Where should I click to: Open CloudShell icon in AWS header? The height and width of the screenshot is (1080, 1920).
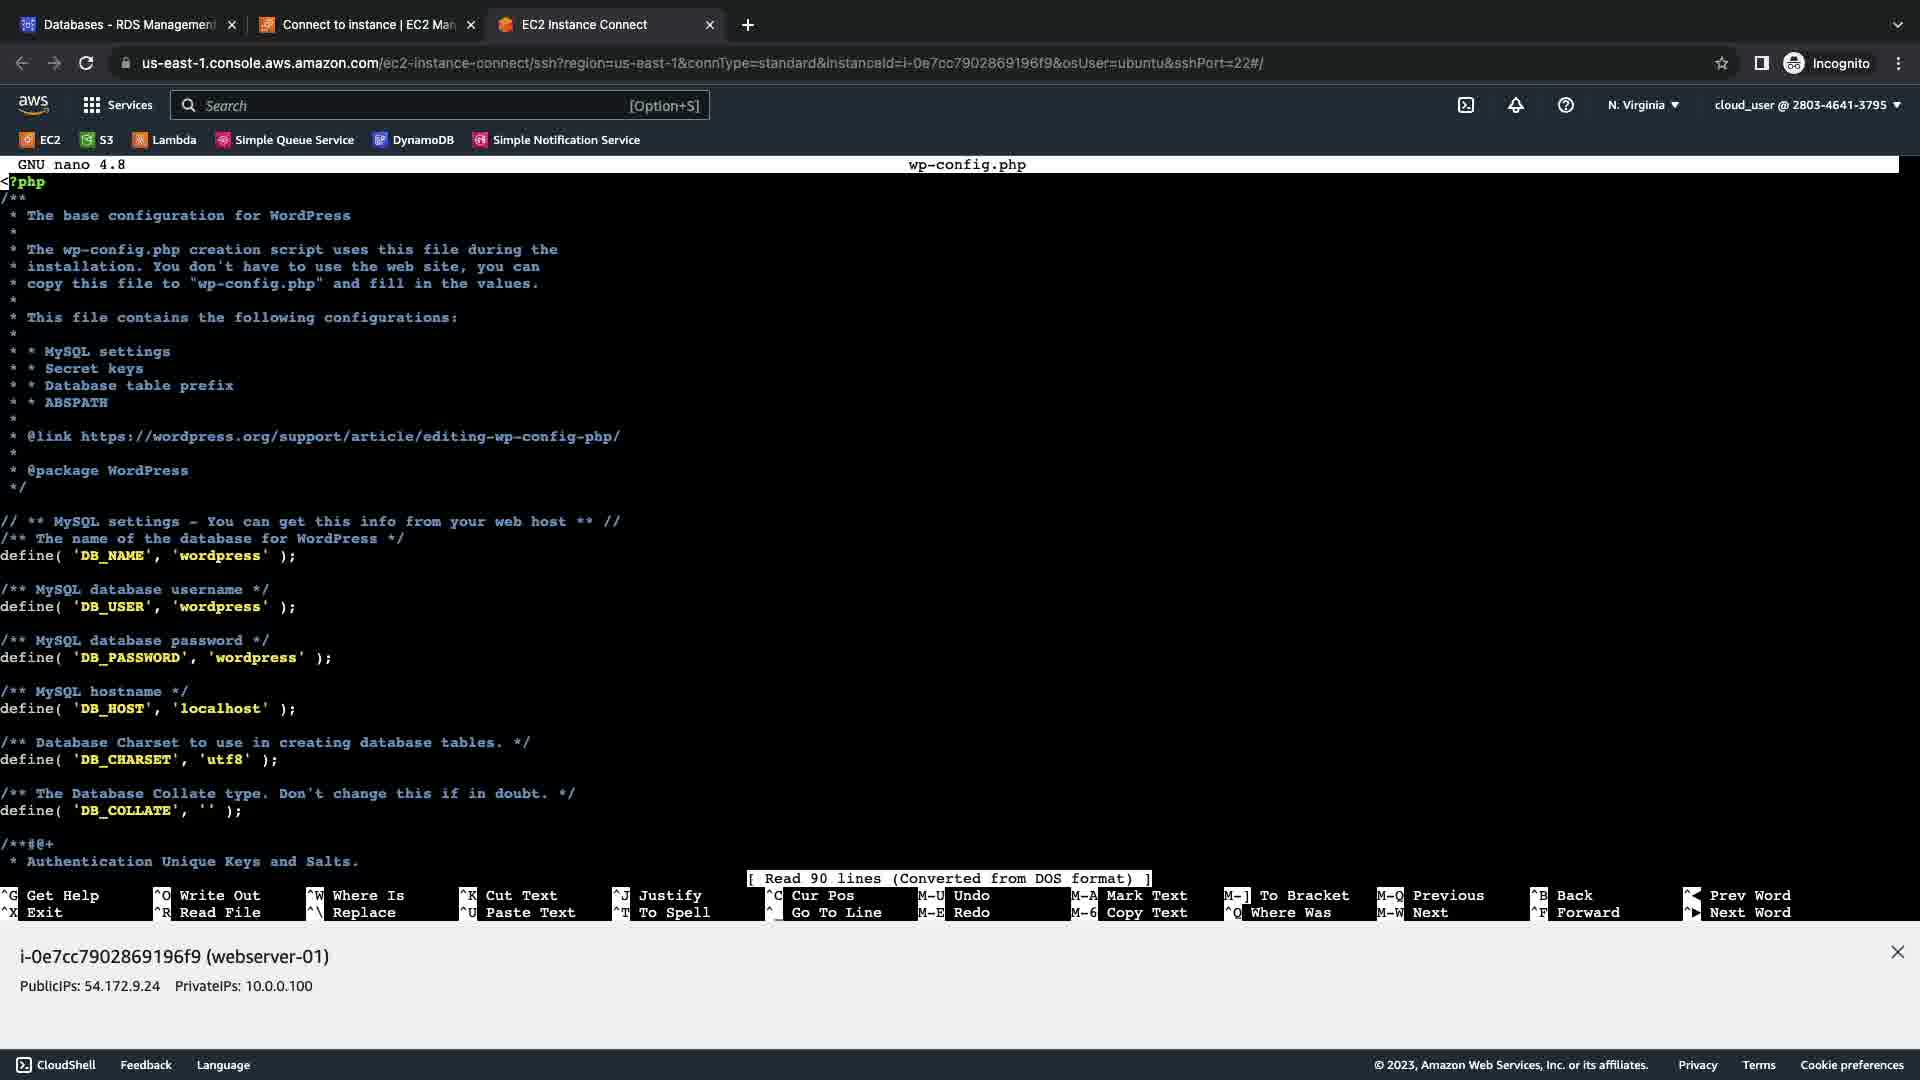1466,105
